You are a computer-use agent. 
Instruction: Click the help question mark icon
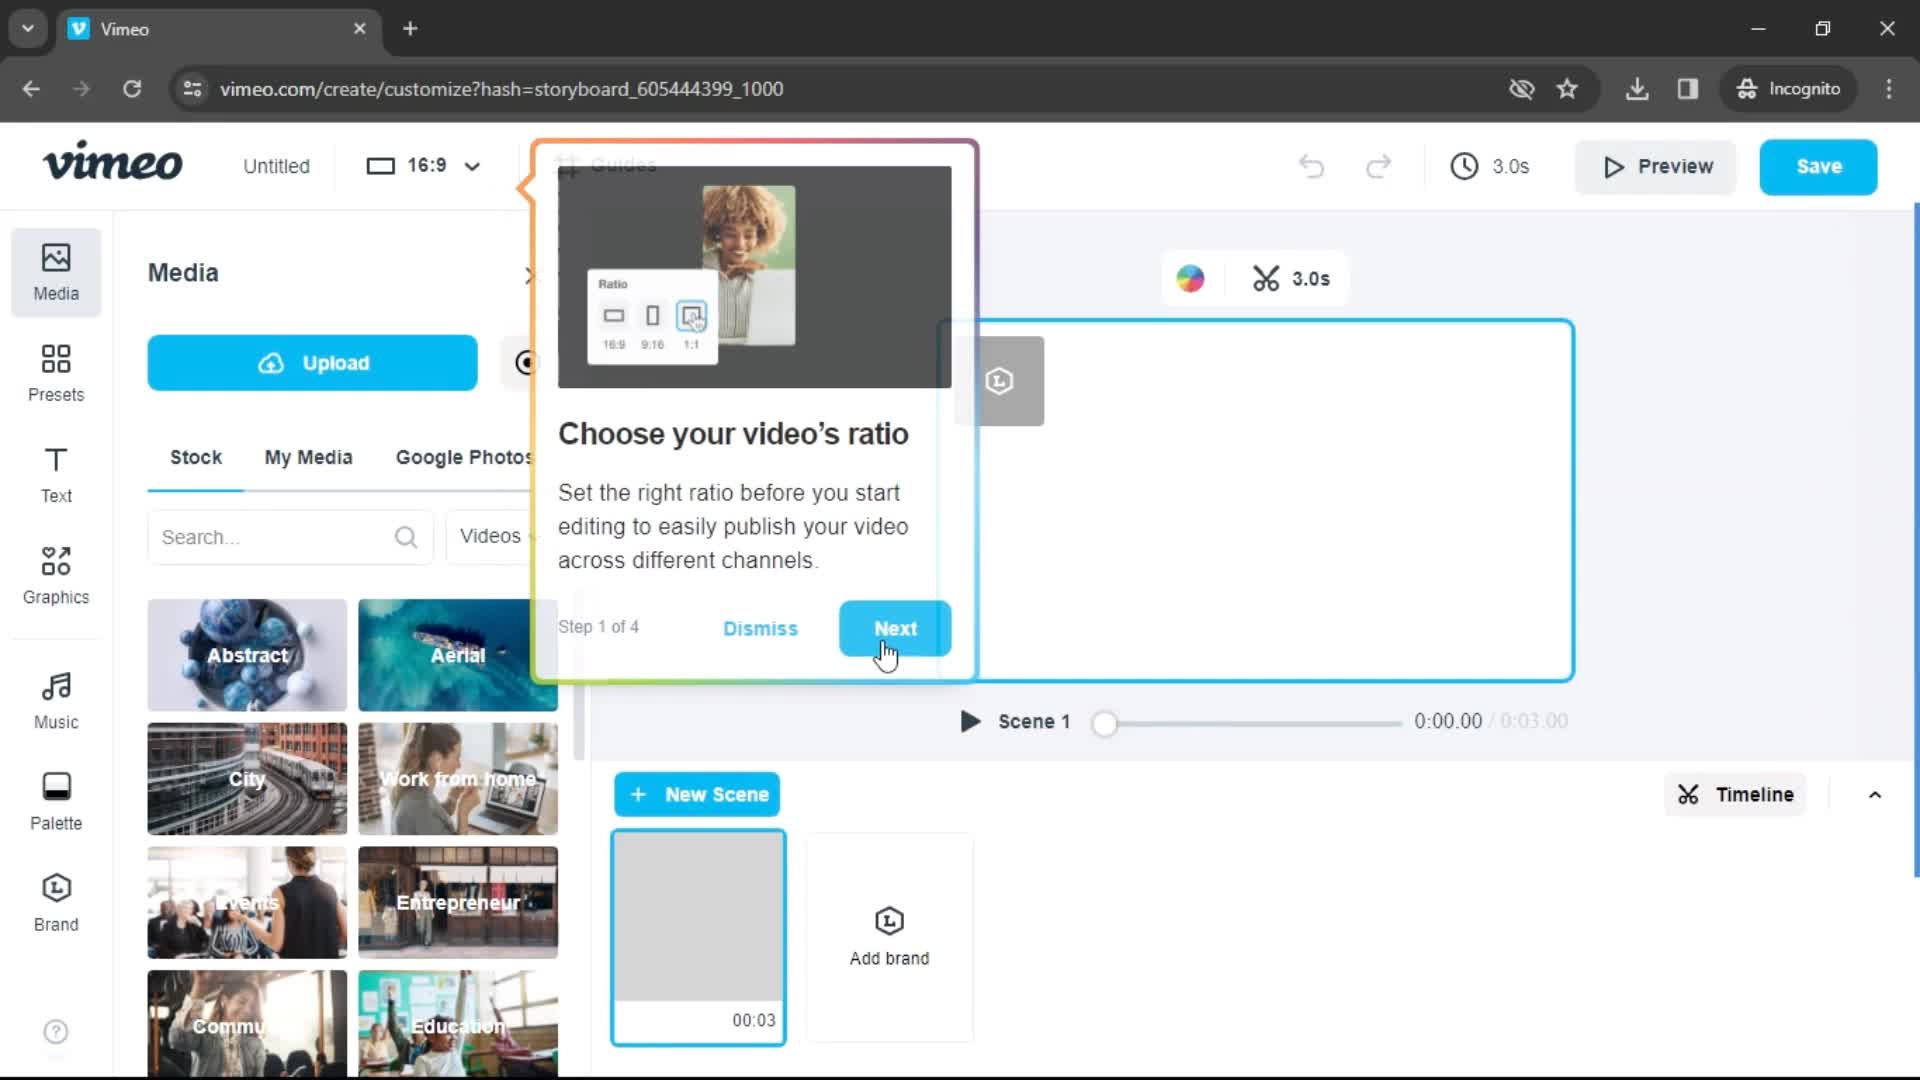56,1031
